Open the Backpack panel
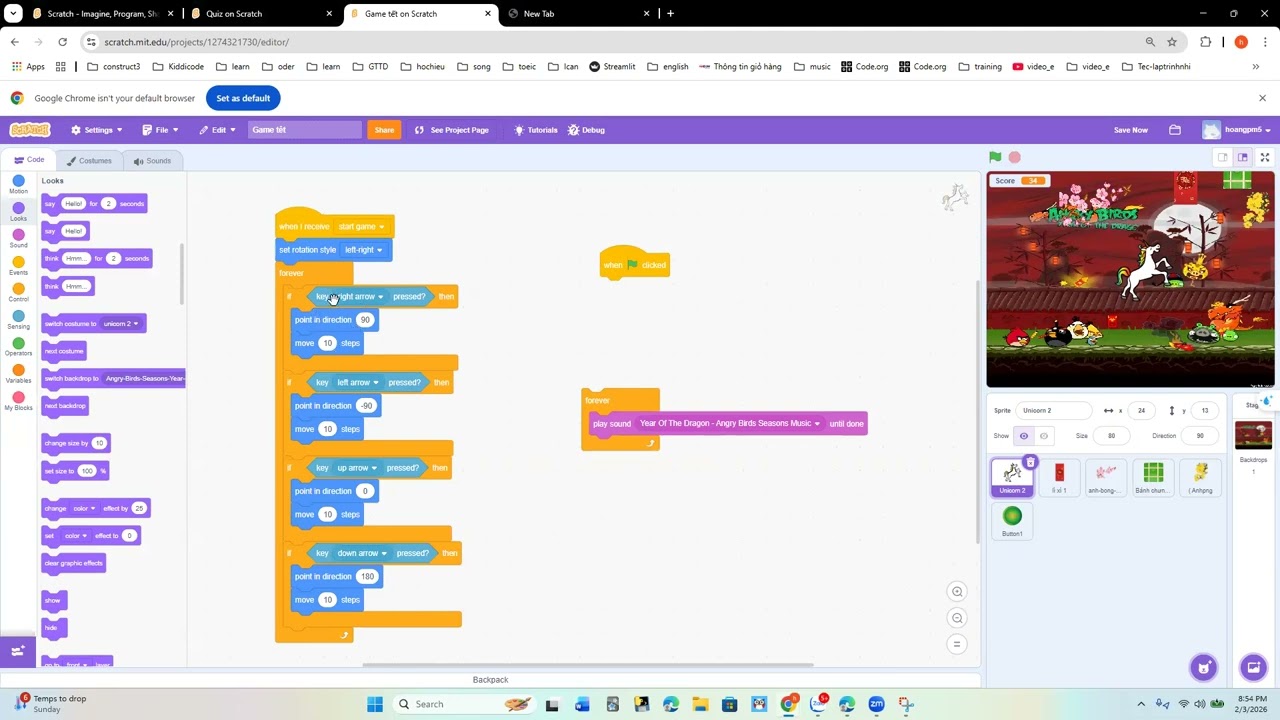The image size is (1280, 720). click(490, 680)
